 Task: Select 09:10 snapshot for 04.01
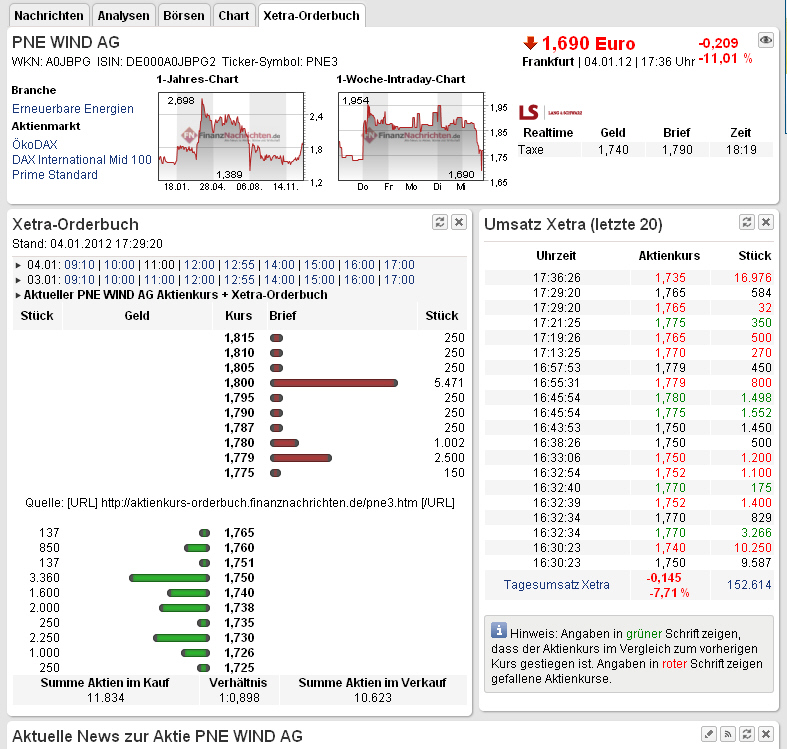(x=79, y=265)
